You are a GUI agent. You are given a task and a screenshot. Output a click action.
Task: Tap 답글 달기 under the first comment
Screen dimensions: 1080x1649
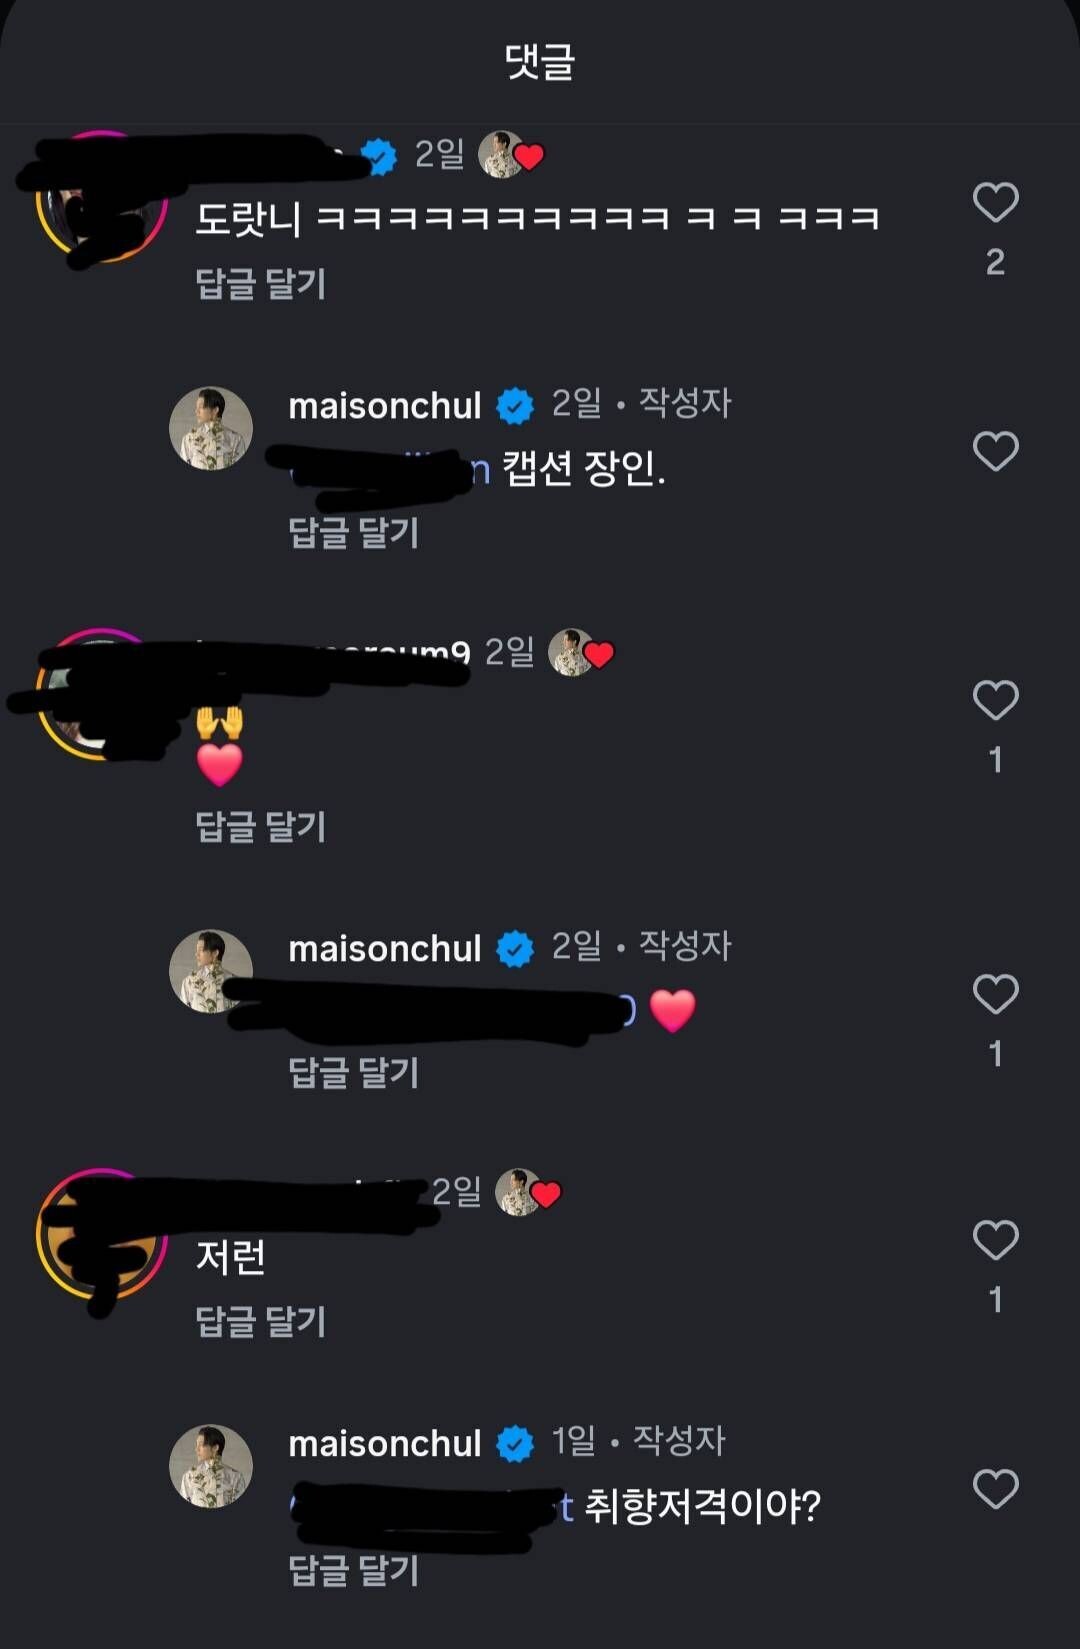click(x=258, y=285)
